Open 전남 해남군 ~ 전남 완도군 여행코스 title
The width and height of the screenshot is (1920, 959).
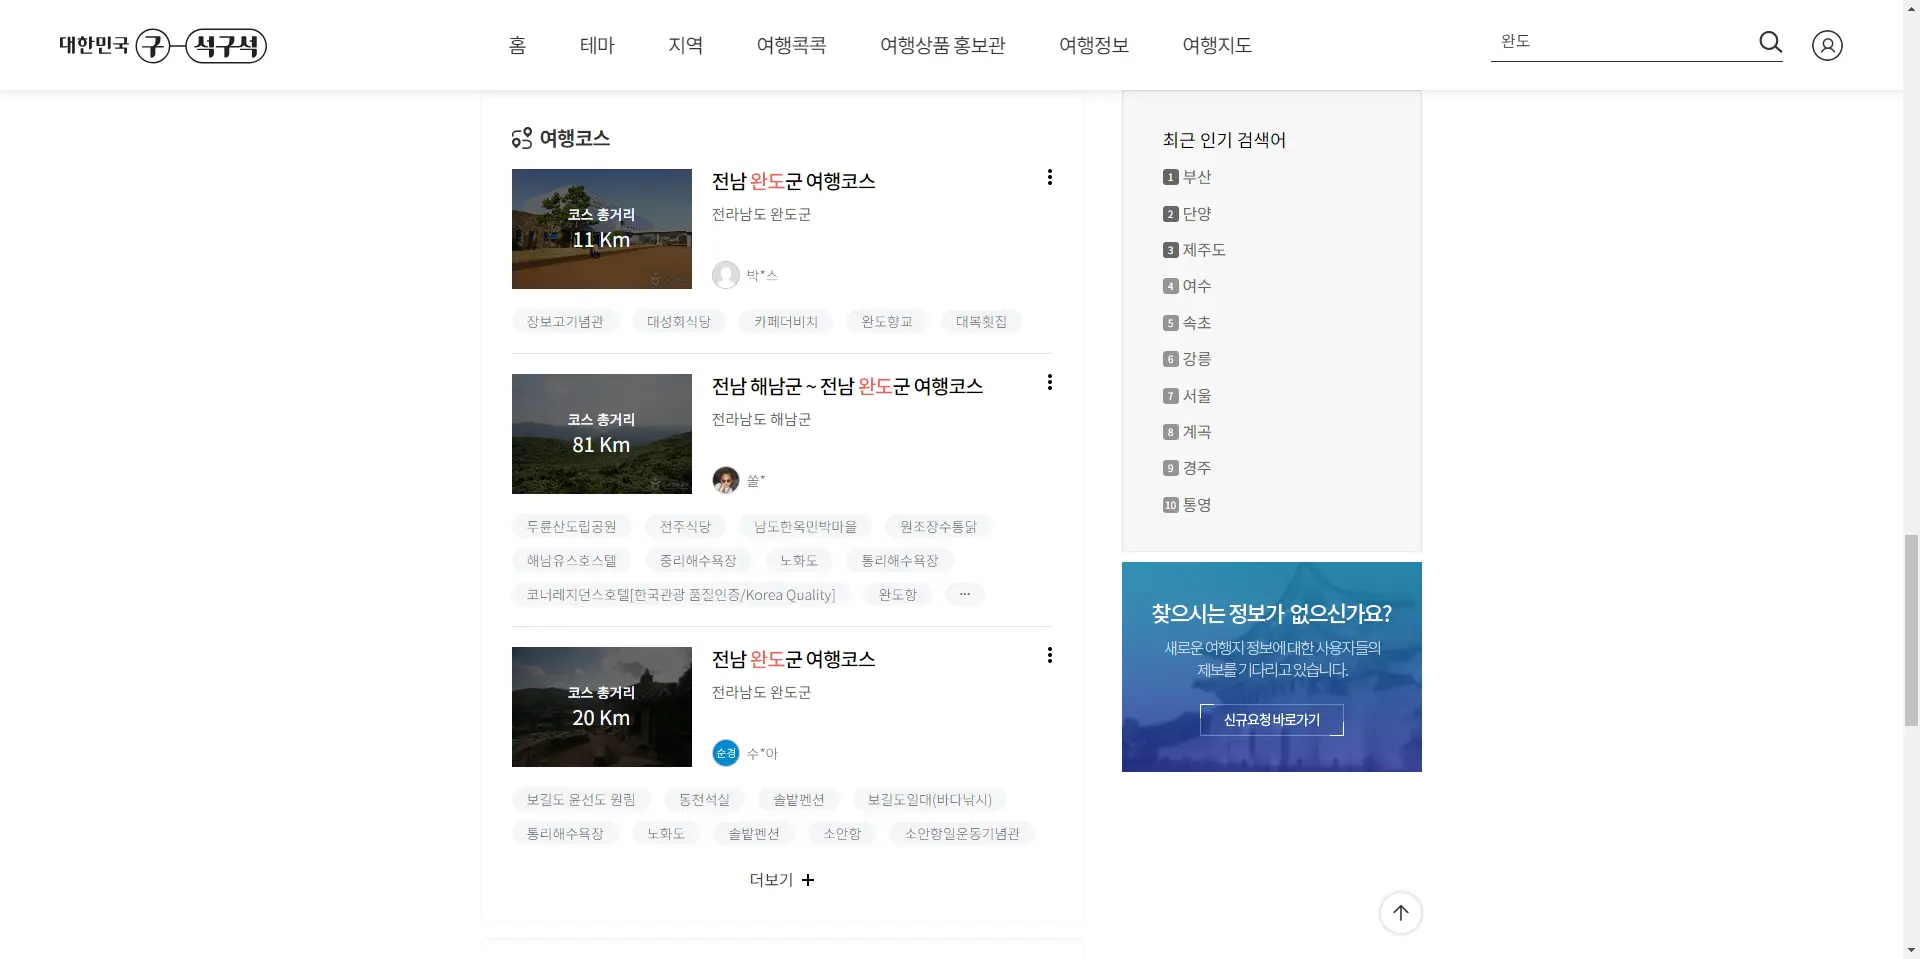[848, 386]
